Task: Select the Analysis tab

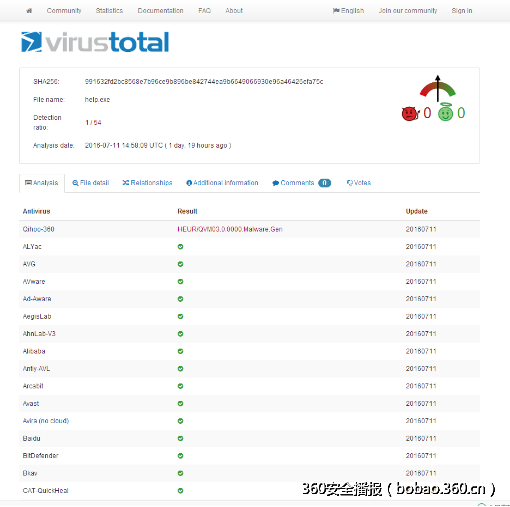Action: pos(42,183)
